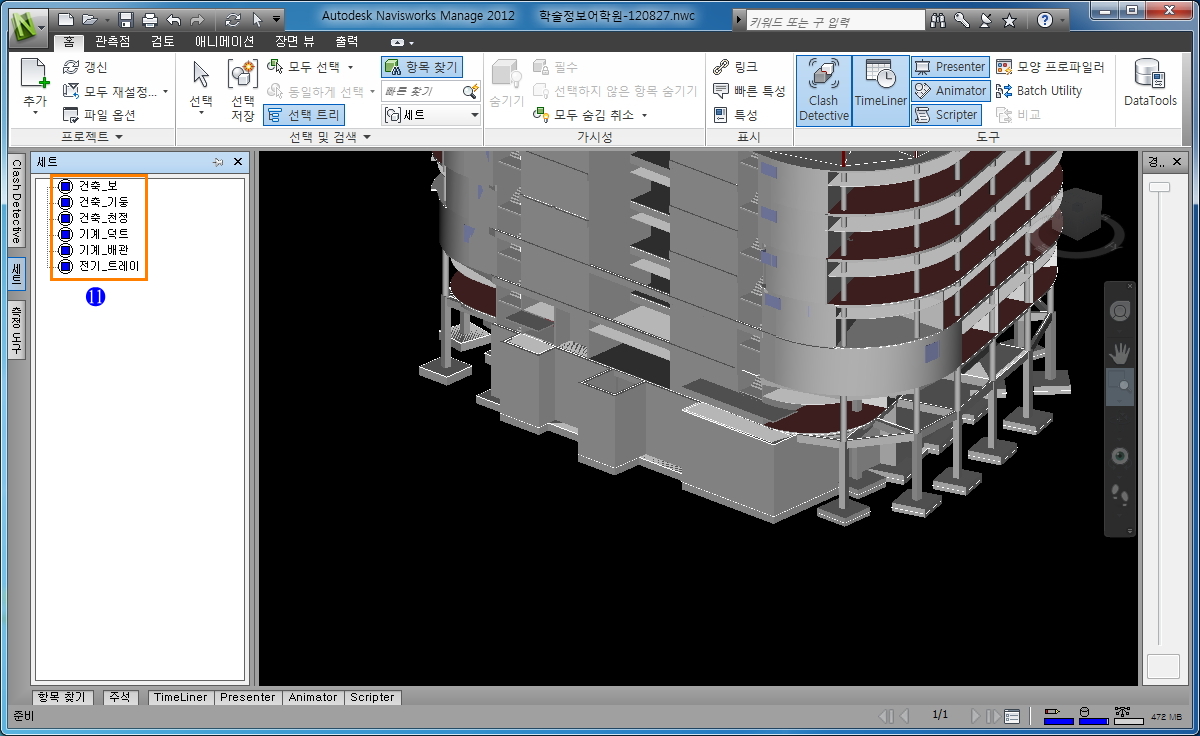Expand the 모두 숨김 취소 dropdown arrow
Image resolution: width=1200 pixels, height=736 pixels.
pos(644,115)
